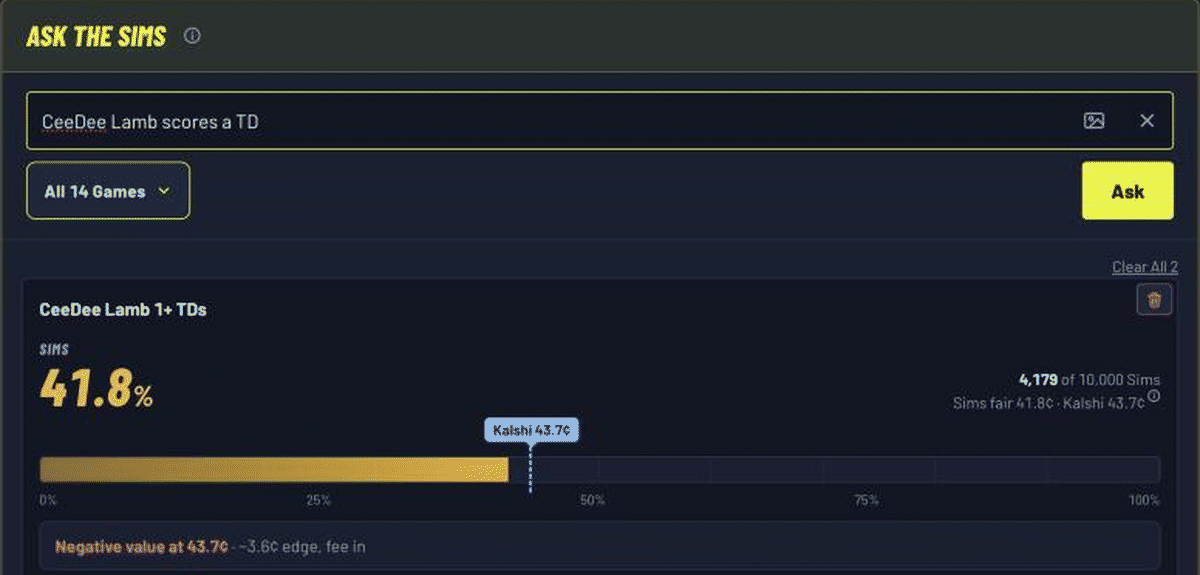The image size is (1200, 575).
Task: Click the Clear All 2 link
Action: [1143, 267]
